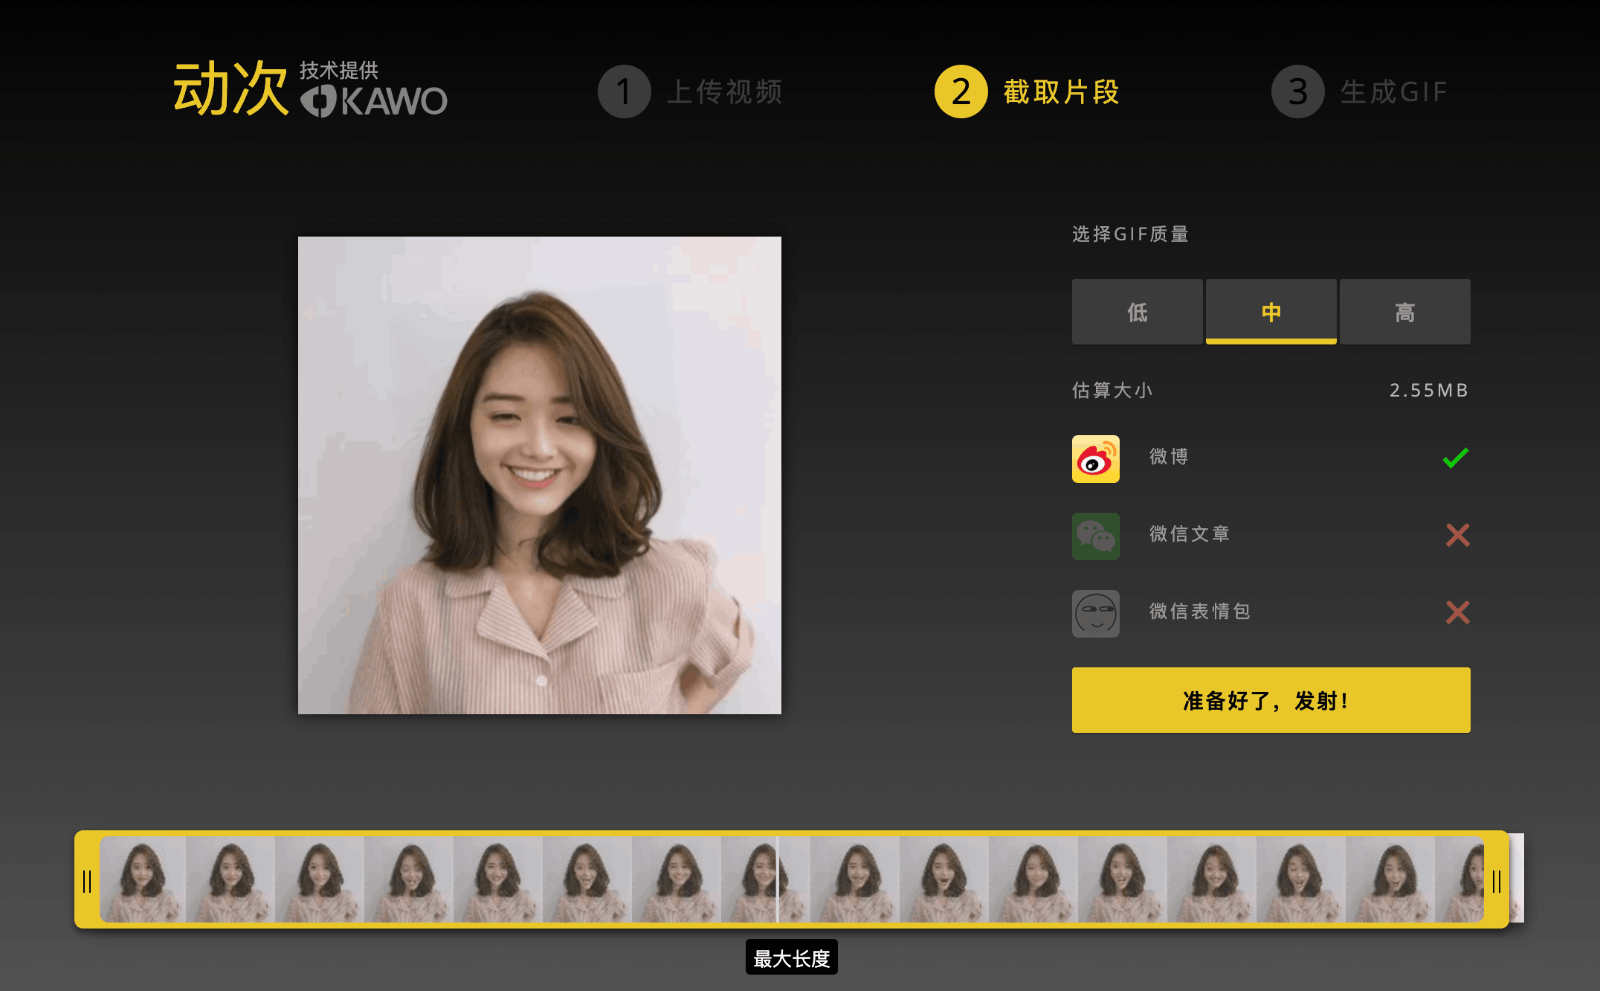This screenshot has width=1600, height=991.
Task: Click the left trim handle on filmstrip
Action: (x=87, y=881)
